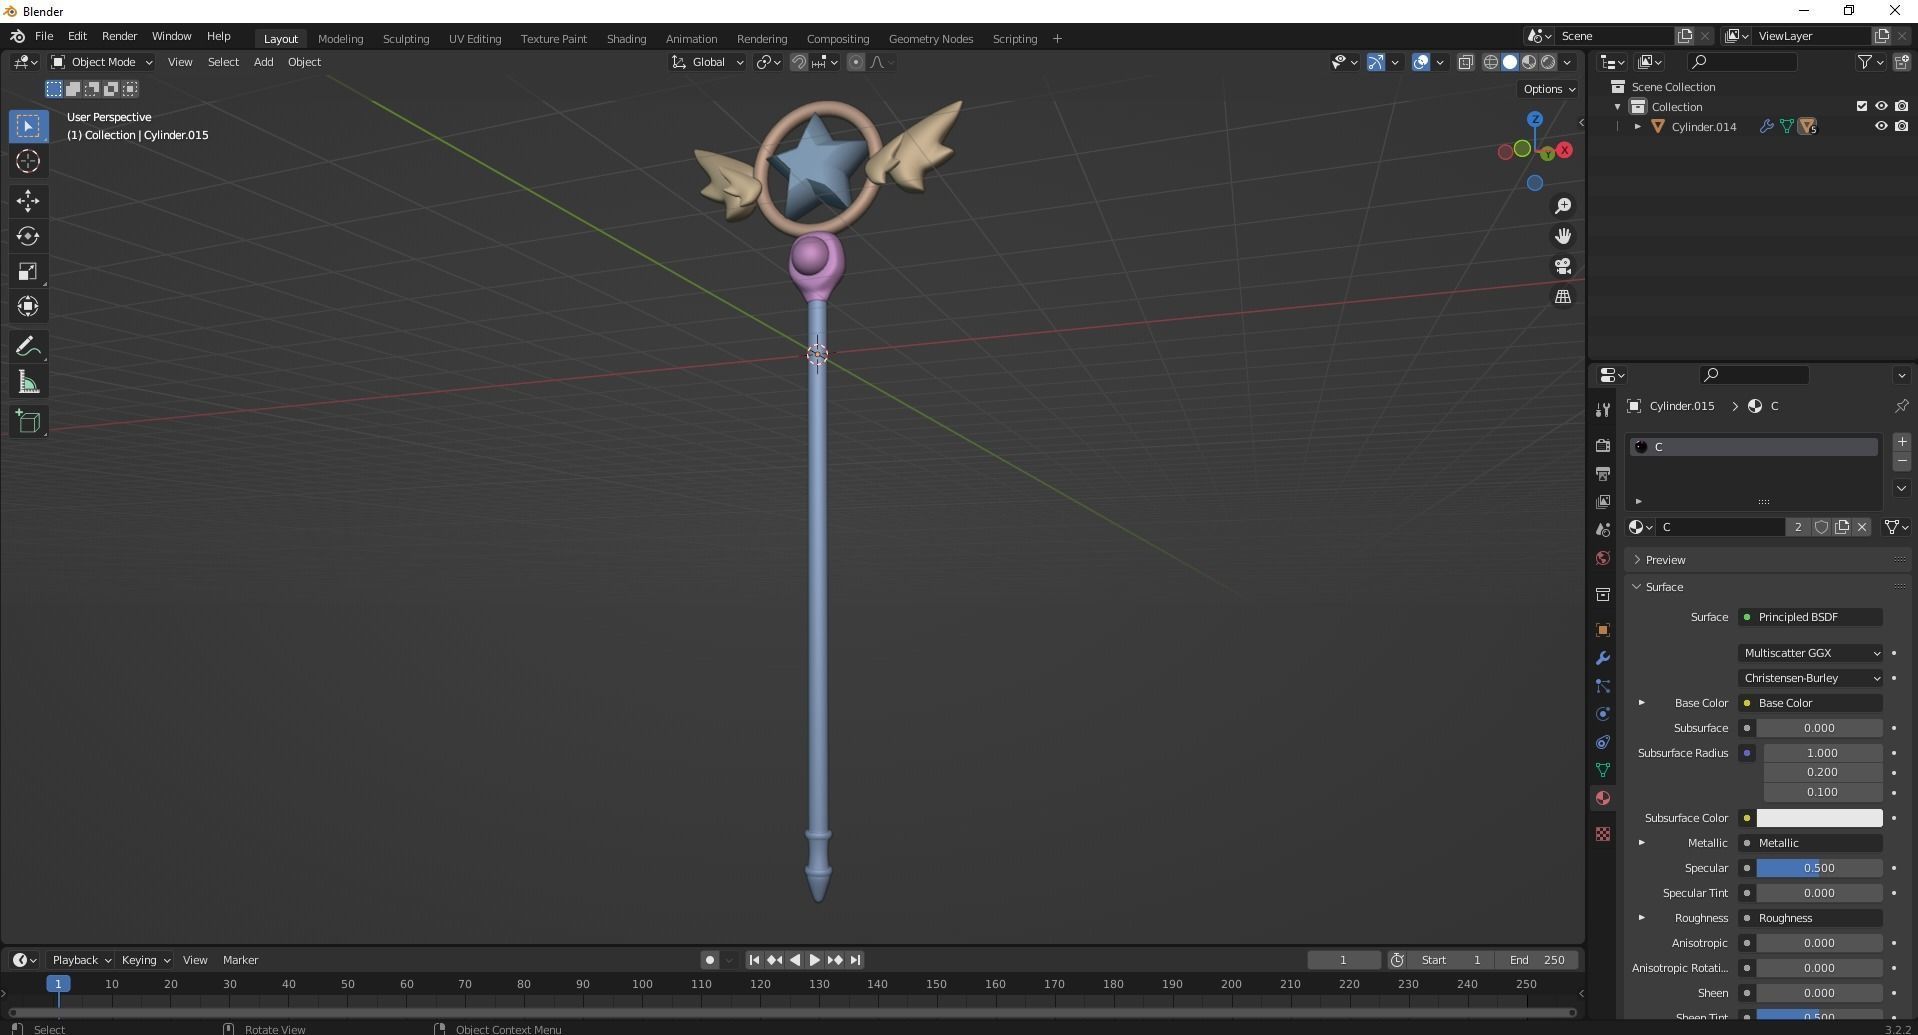Viewport: 1918px width, 1035px height.
Task: Toggle Collection visibility eye icon
Action: 1881,107
